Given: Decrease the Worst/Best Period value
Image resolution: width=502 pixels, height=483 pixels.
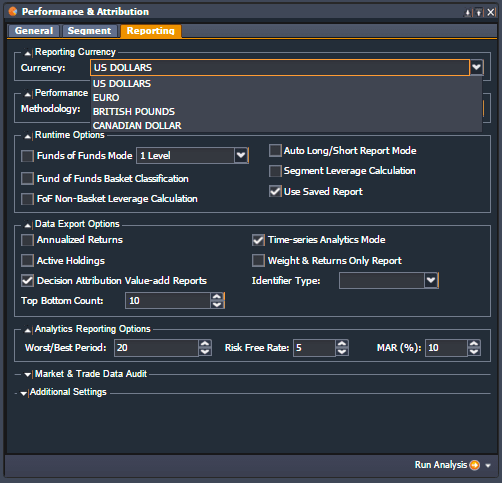Looking at the screenshot, I should point(205,352).
